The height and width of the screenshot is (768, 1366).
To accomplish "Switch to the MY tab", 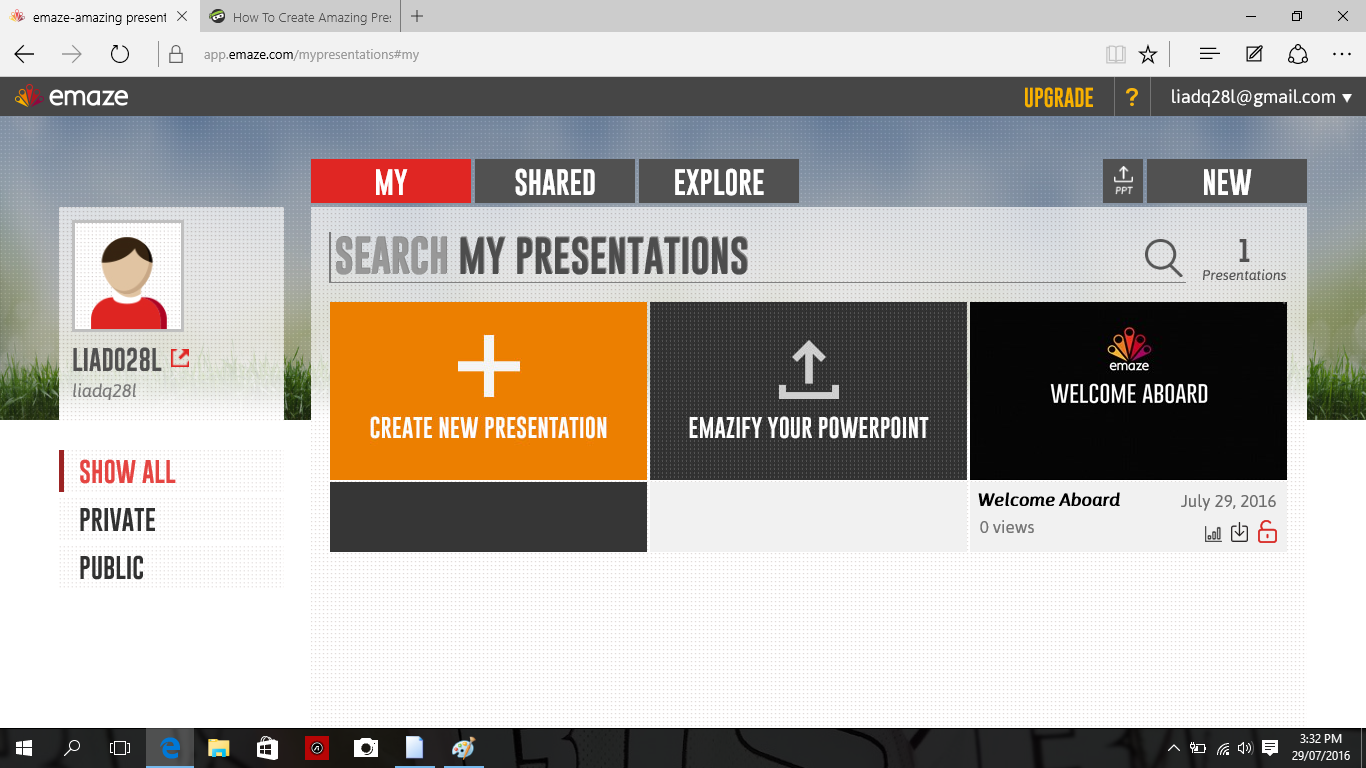I will [x=391, y=181].
